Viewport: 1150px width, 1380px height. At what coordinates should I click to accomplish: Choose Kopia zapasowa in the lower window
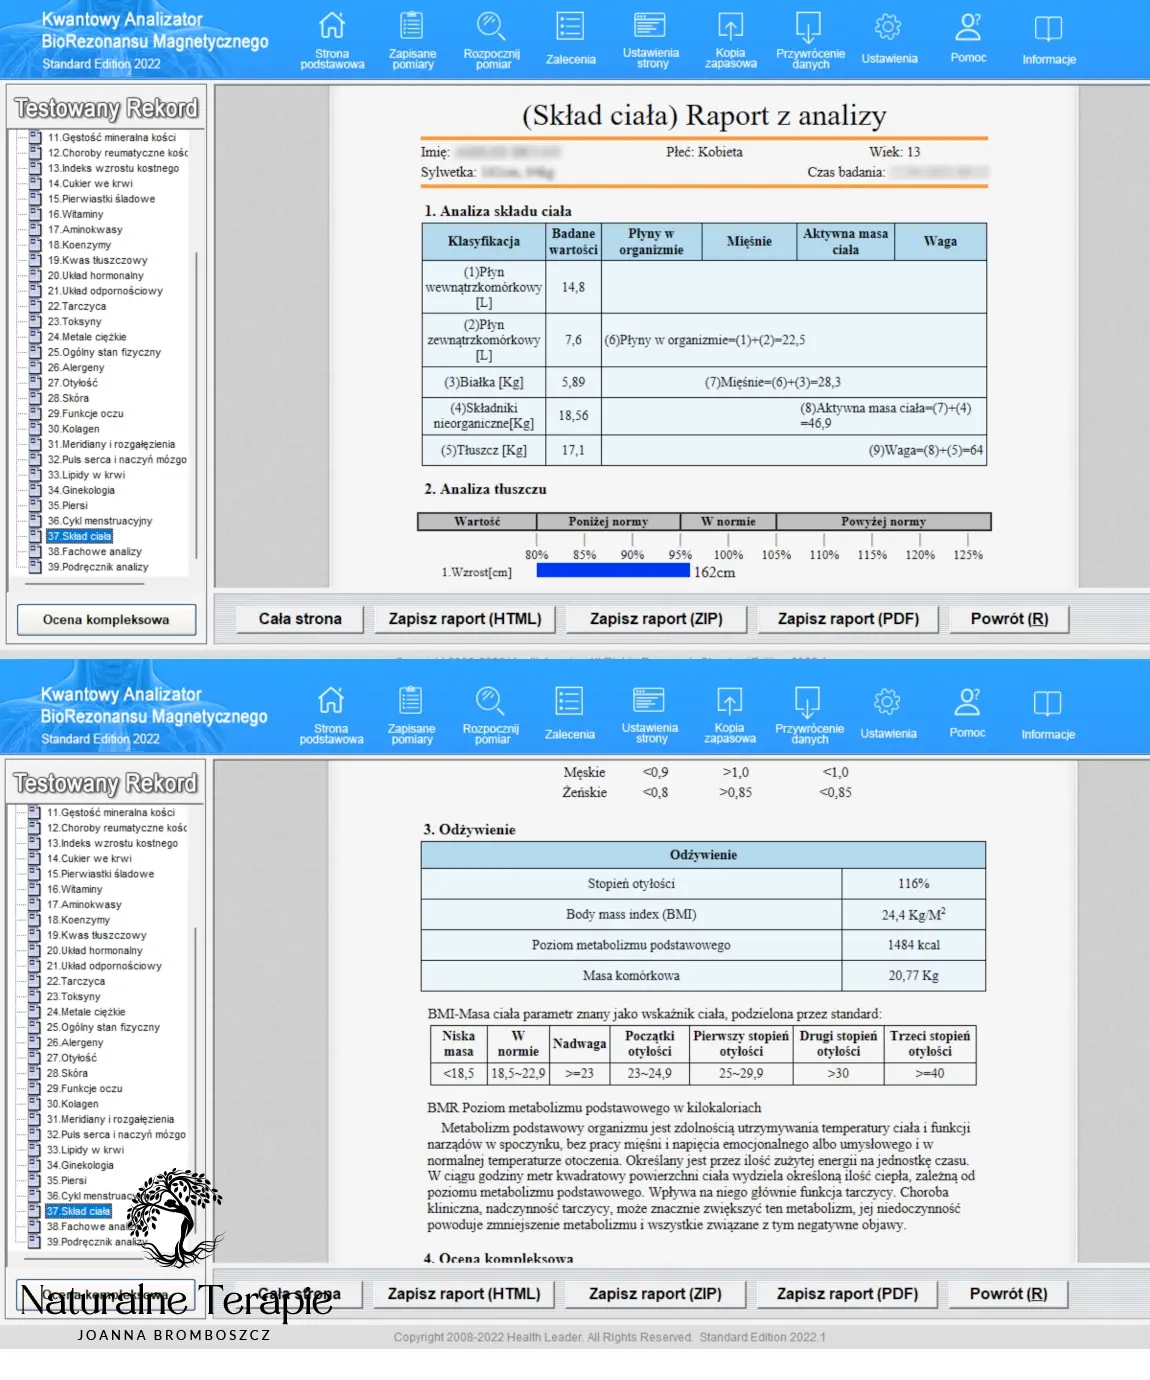[729, 715]
